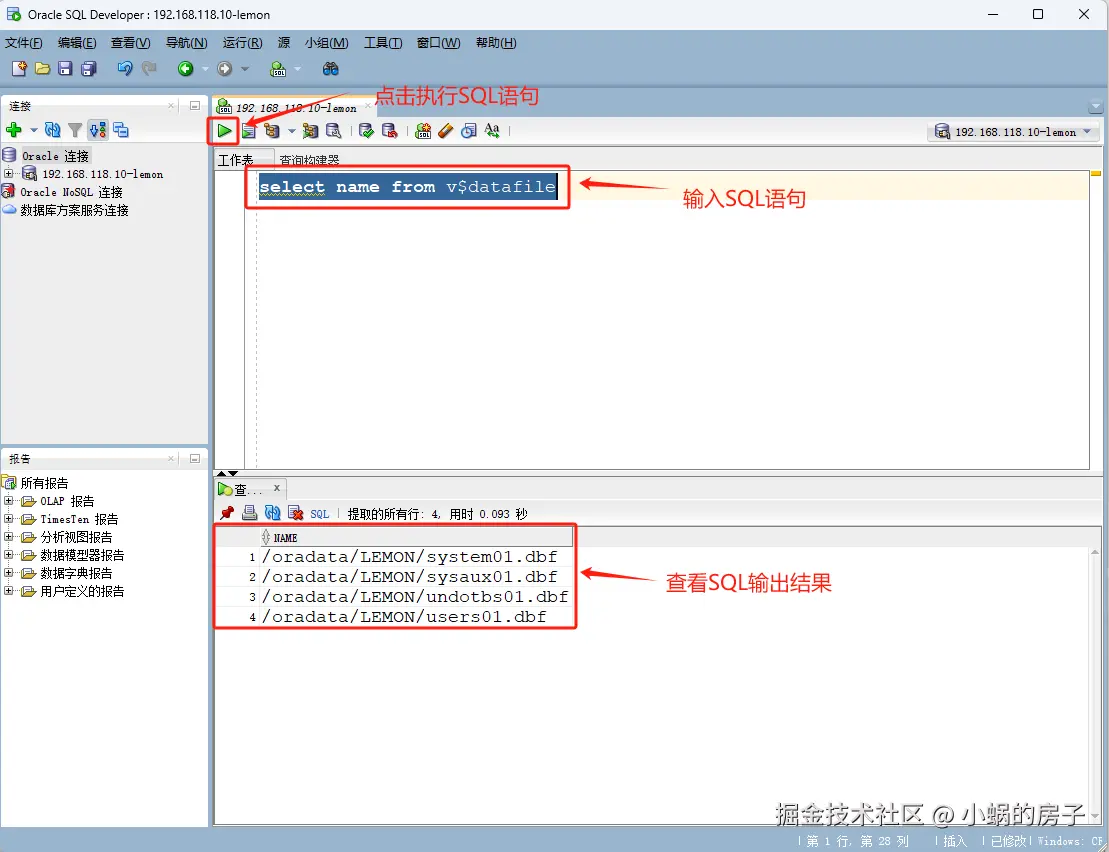Open the dropdown beside the Explain Plan icon
This screenshot has height=852, width=1109.
pos(291,131)
